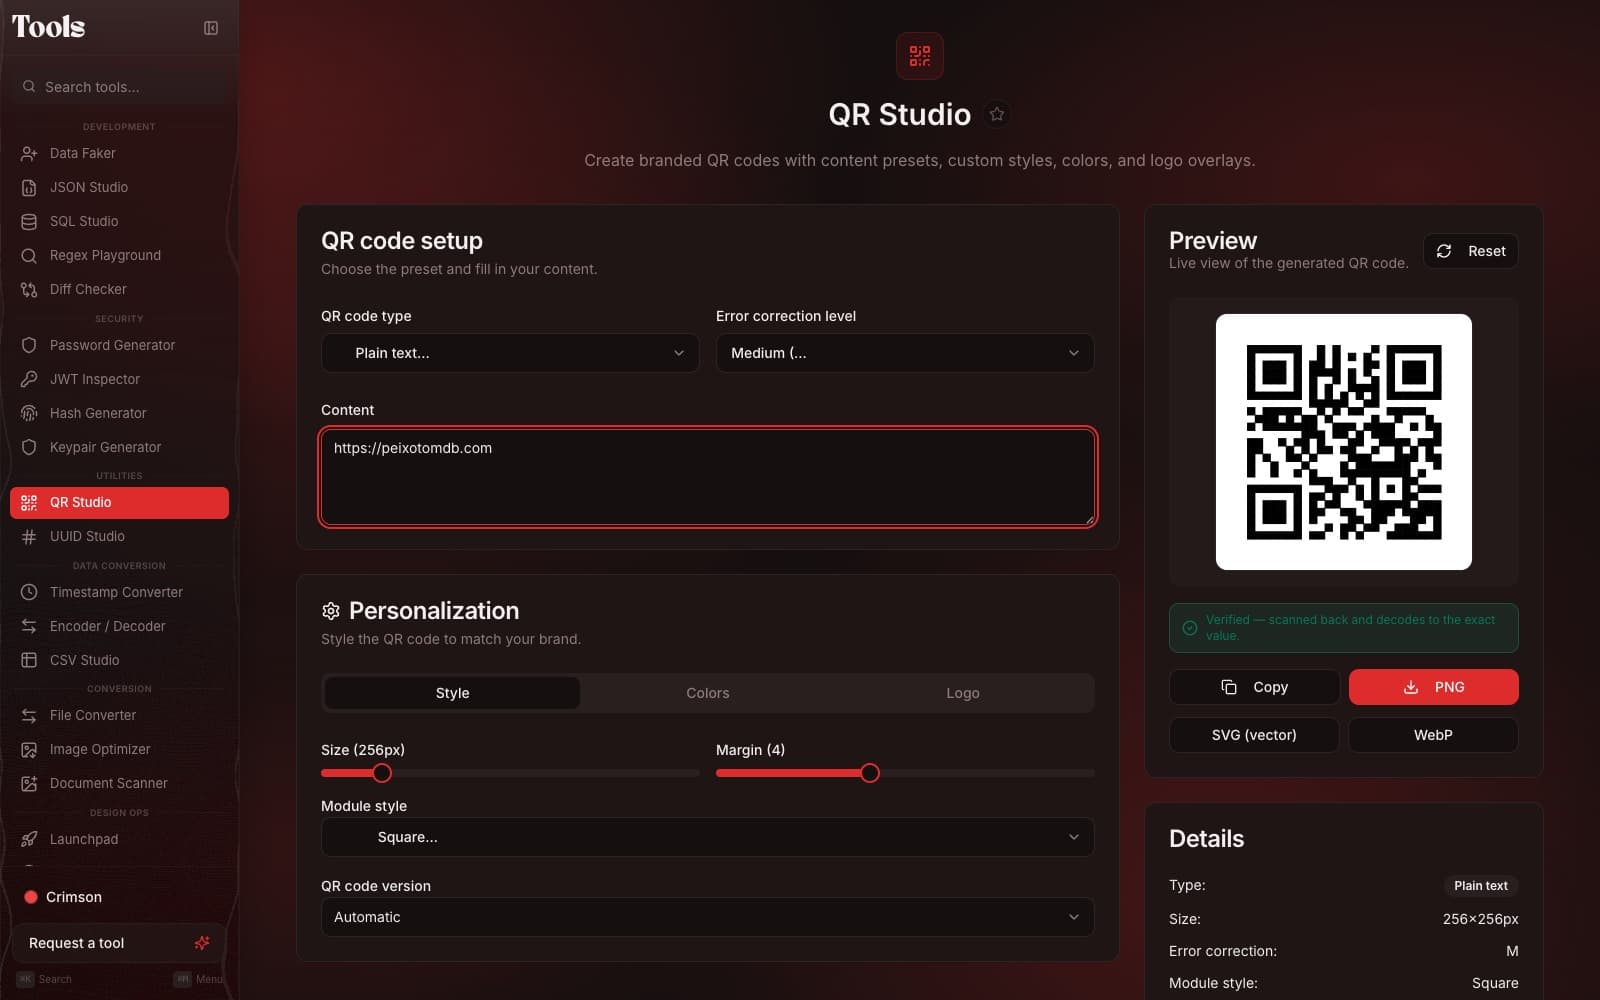Focus the Search tools field

click(121, 87)
